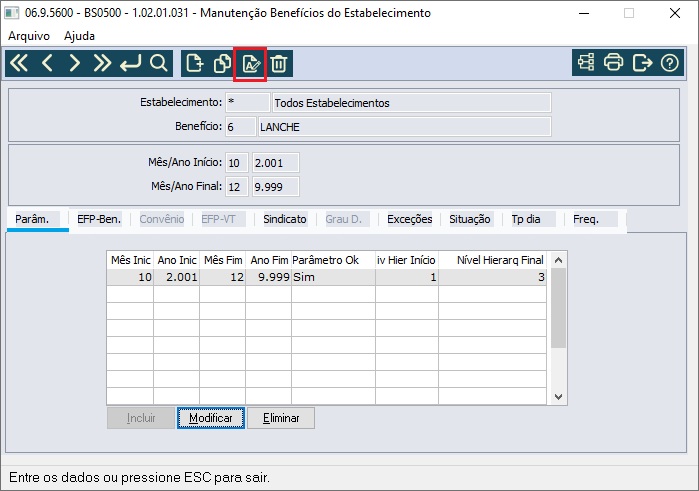Image resolution: width=699 pixels, height=491 pixels.
Task: Click the Todos Estabelecimentos description field
Action: tap(411, 103)
